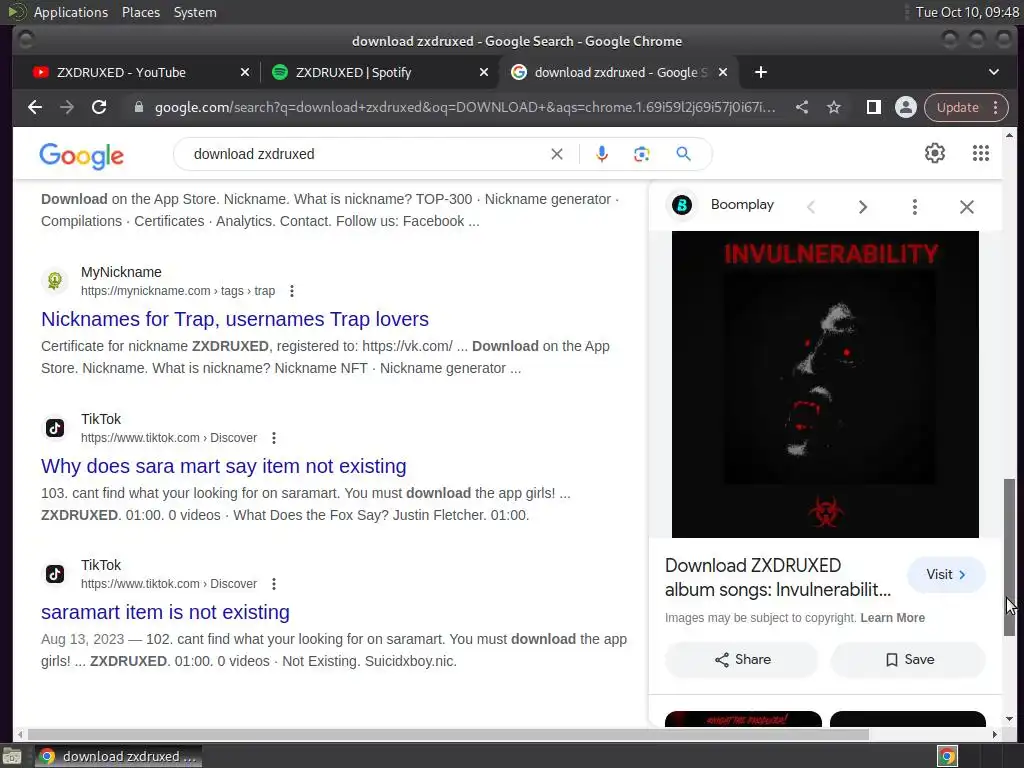
Task: Open Learn More copyright link
Action: (892, 618)
